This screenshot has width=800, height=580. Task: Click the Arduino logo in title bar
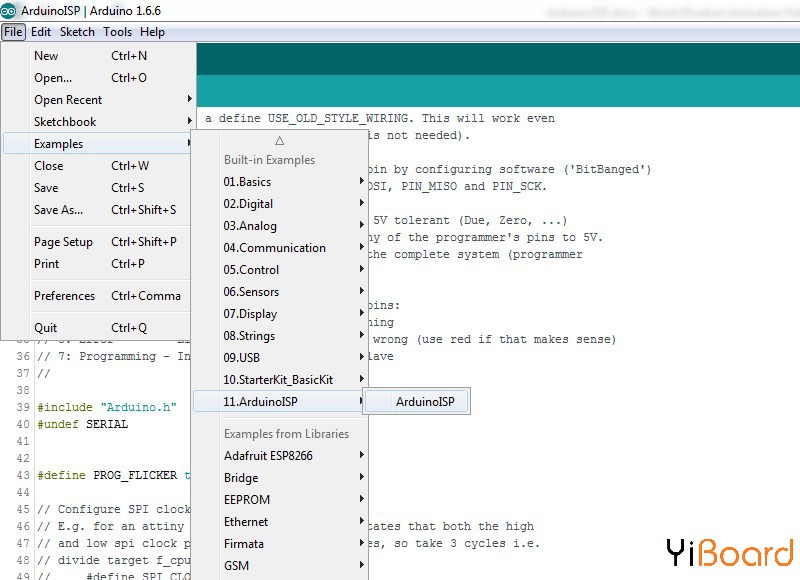pos(8,10)
